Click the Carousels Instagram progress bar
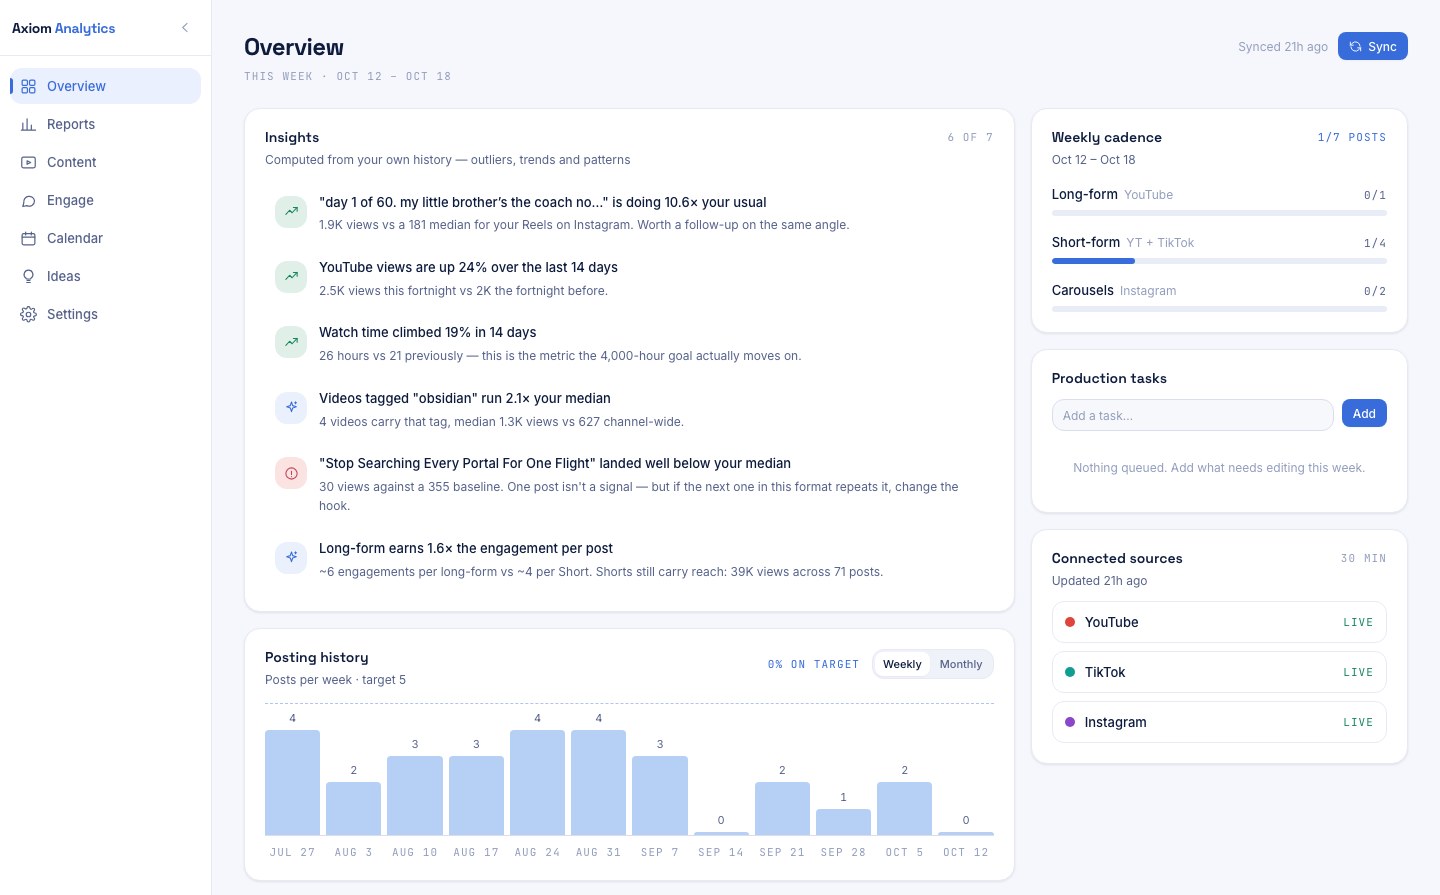The height and width of the screenshot is (895, 1440). click(1219, 309)
